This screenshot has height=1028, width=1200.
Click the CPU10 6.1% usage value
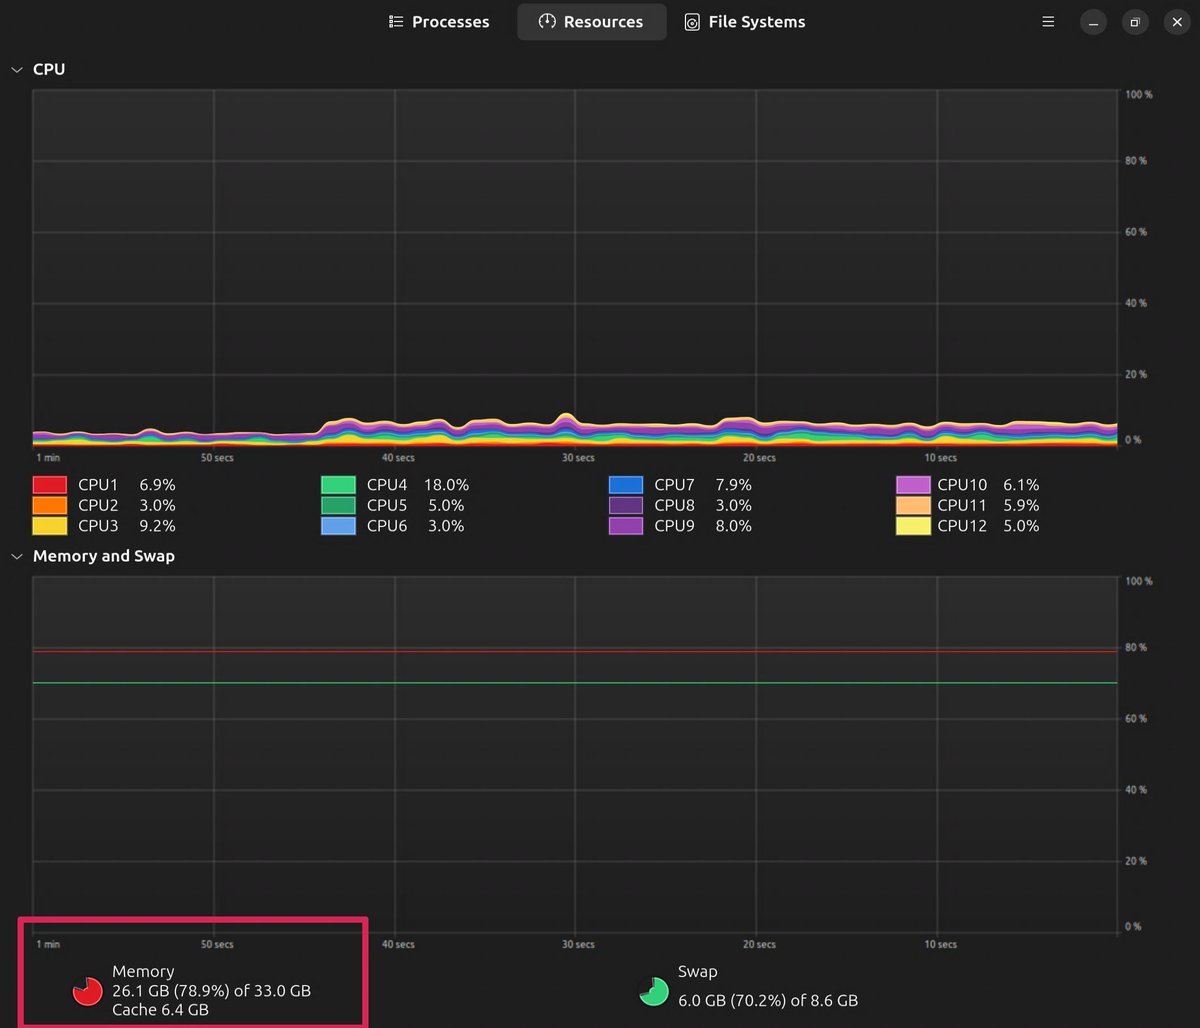(x=1021, y=485)
